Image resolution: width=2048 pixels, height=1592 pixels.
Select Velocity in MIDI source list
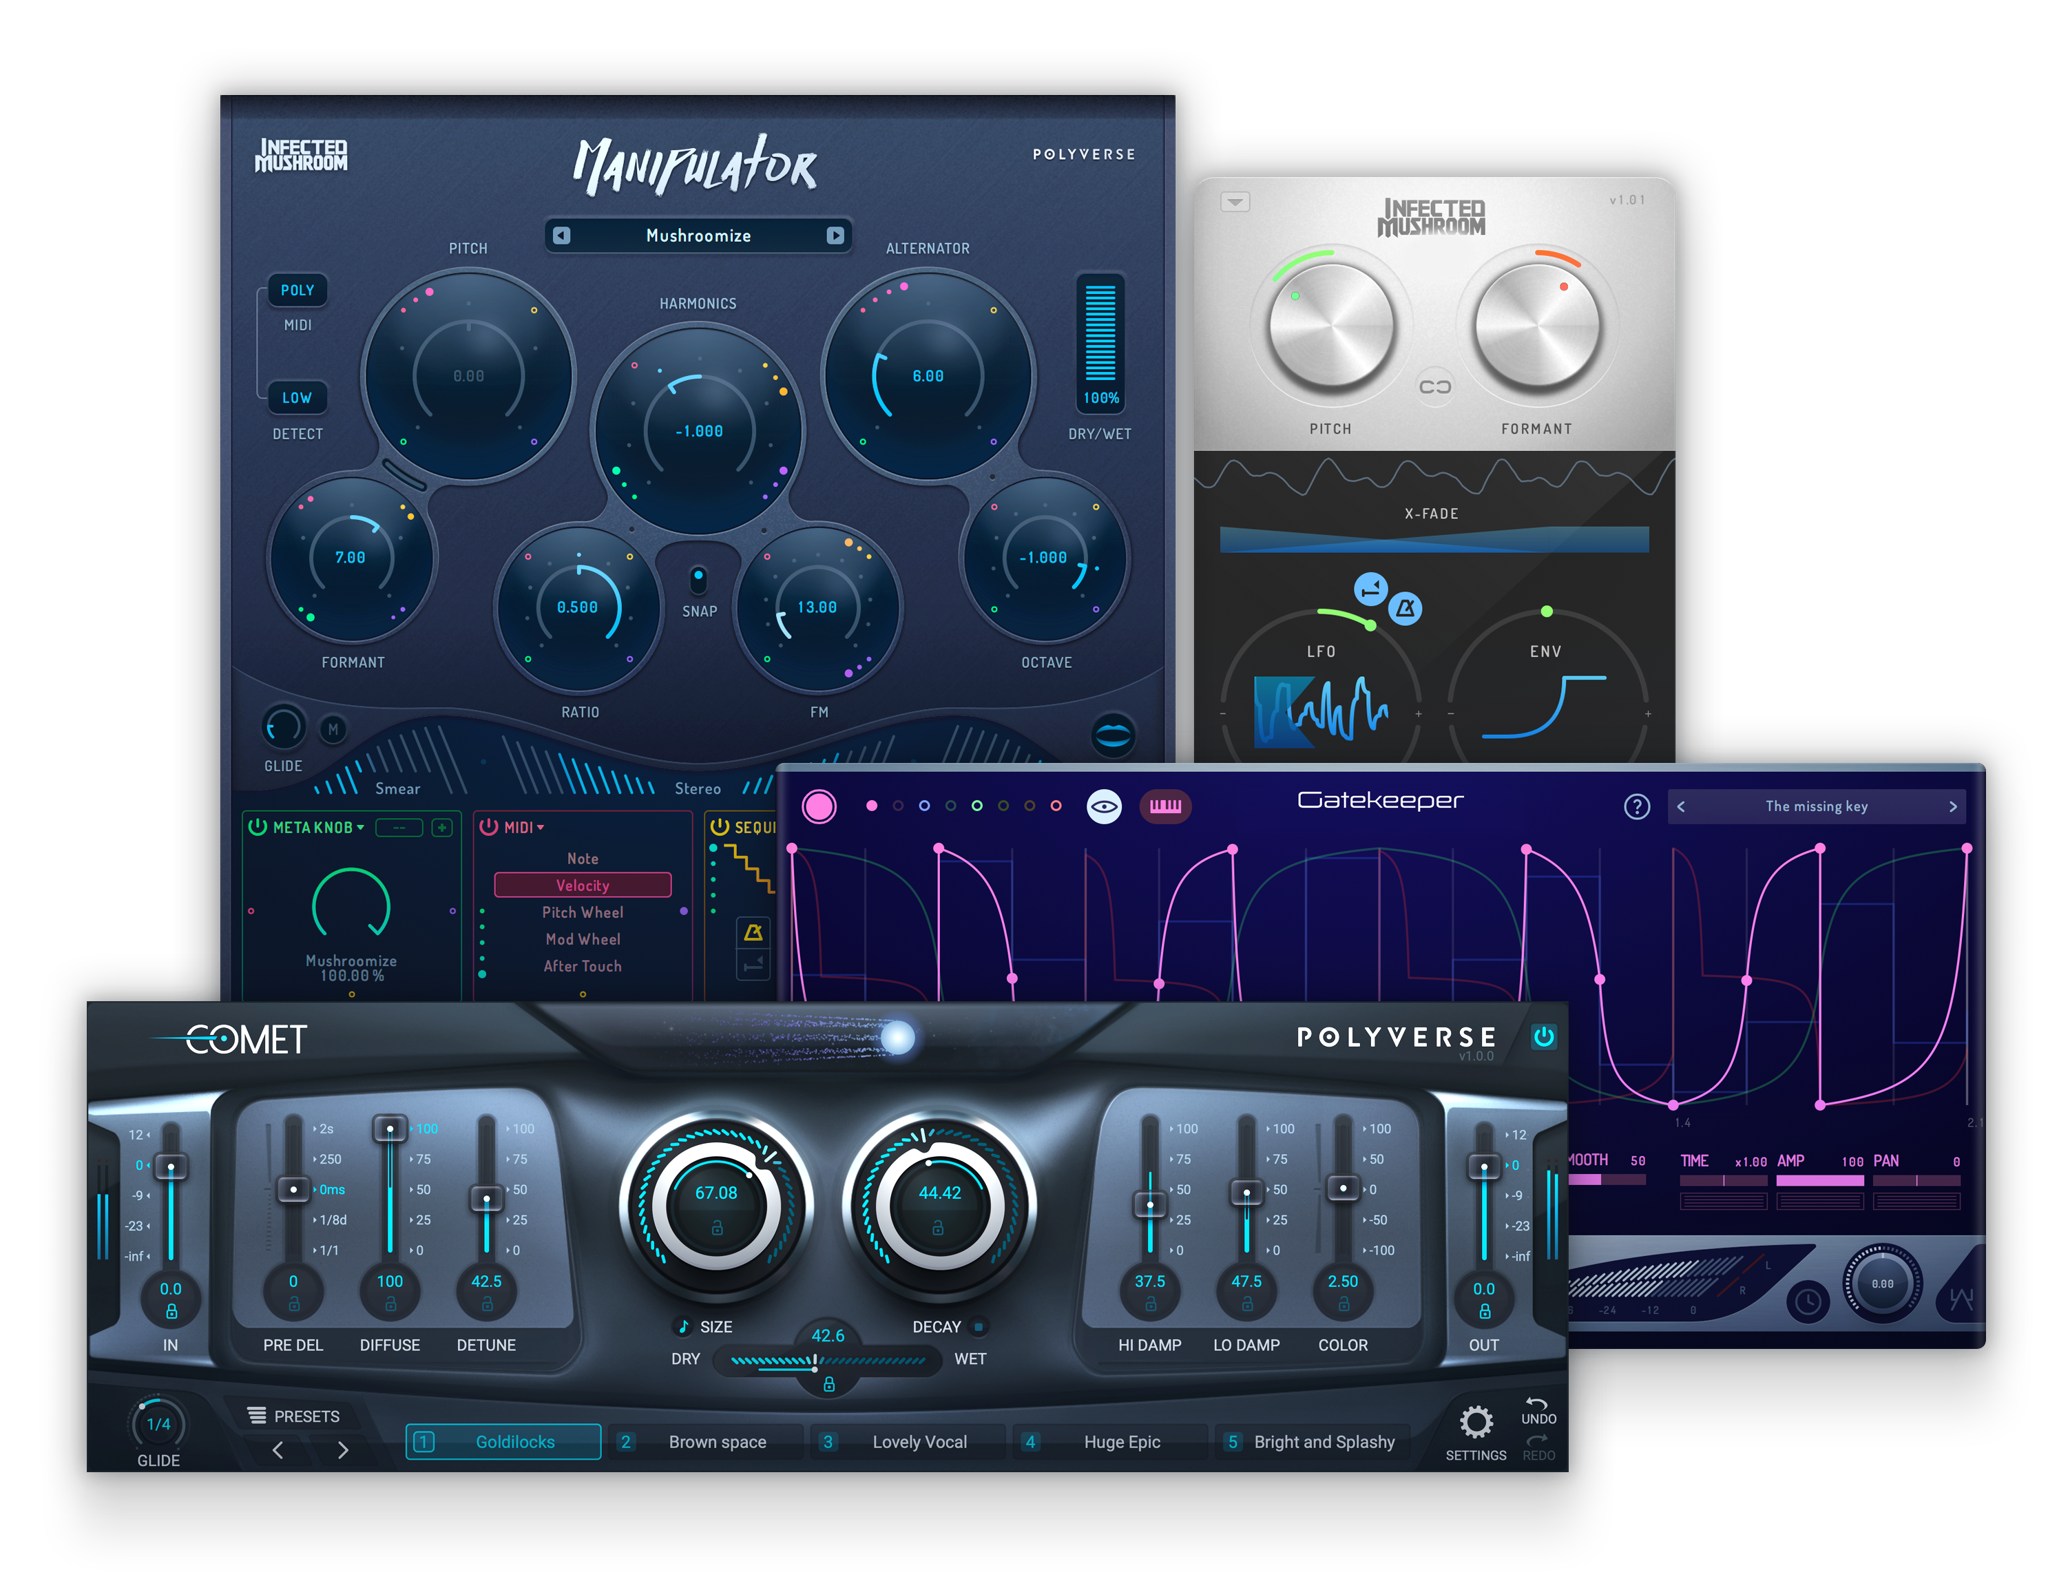[x=582, y=885]
